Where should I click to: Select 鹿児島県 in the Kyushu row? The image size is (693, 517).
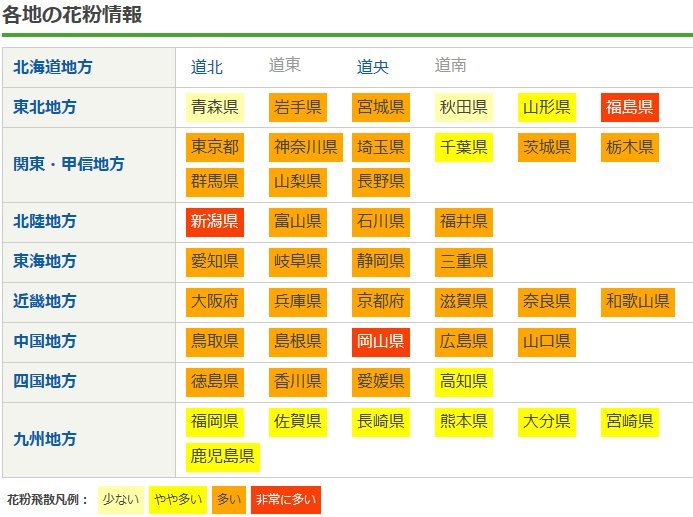tap(223, 457)
